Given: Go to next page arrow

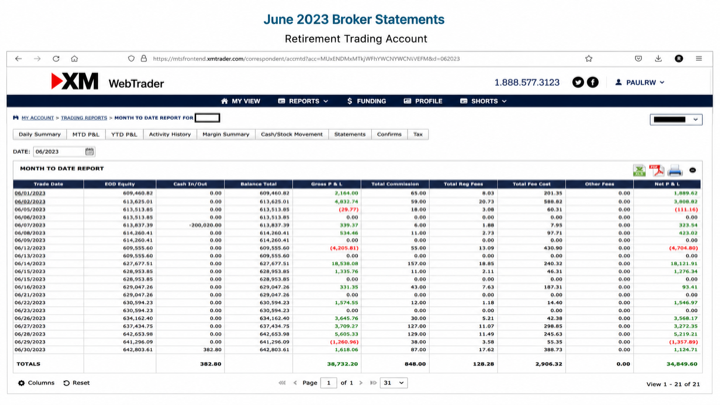Looking at the screenshot, I should click(x=361, y=383).
